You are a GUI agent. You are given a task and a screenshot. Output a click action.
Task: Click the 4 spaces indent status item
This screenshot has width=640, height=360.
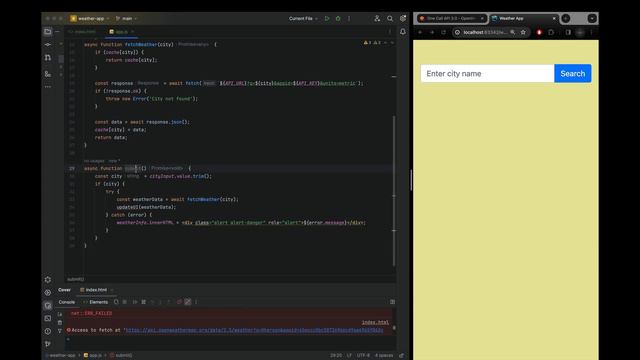[384, 356]
